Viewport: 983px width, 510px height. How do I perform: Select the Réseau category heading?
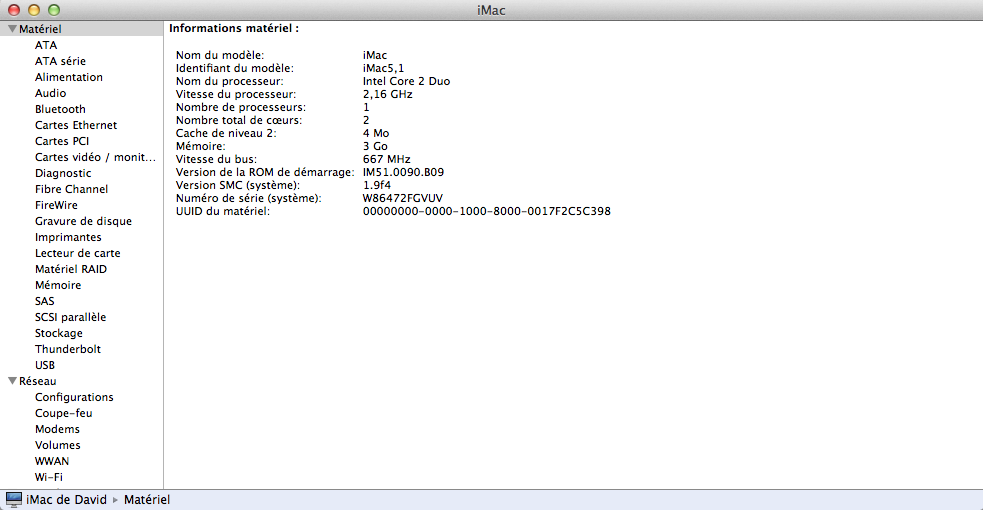(x=38, y=381)
